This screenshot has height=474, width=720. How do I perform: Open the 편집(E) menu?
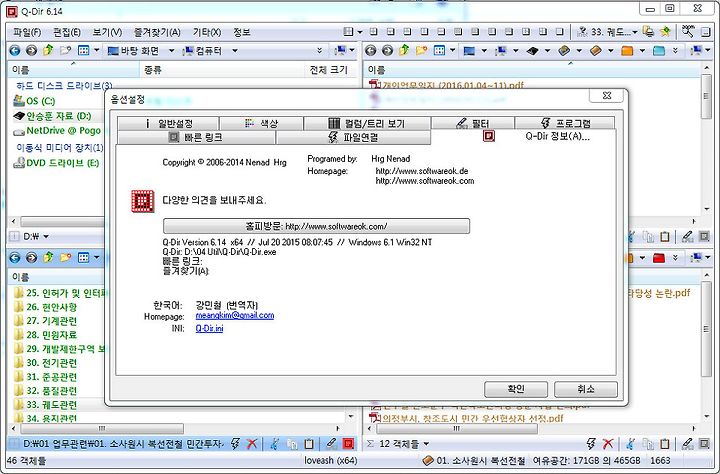[x=67, y=32]
